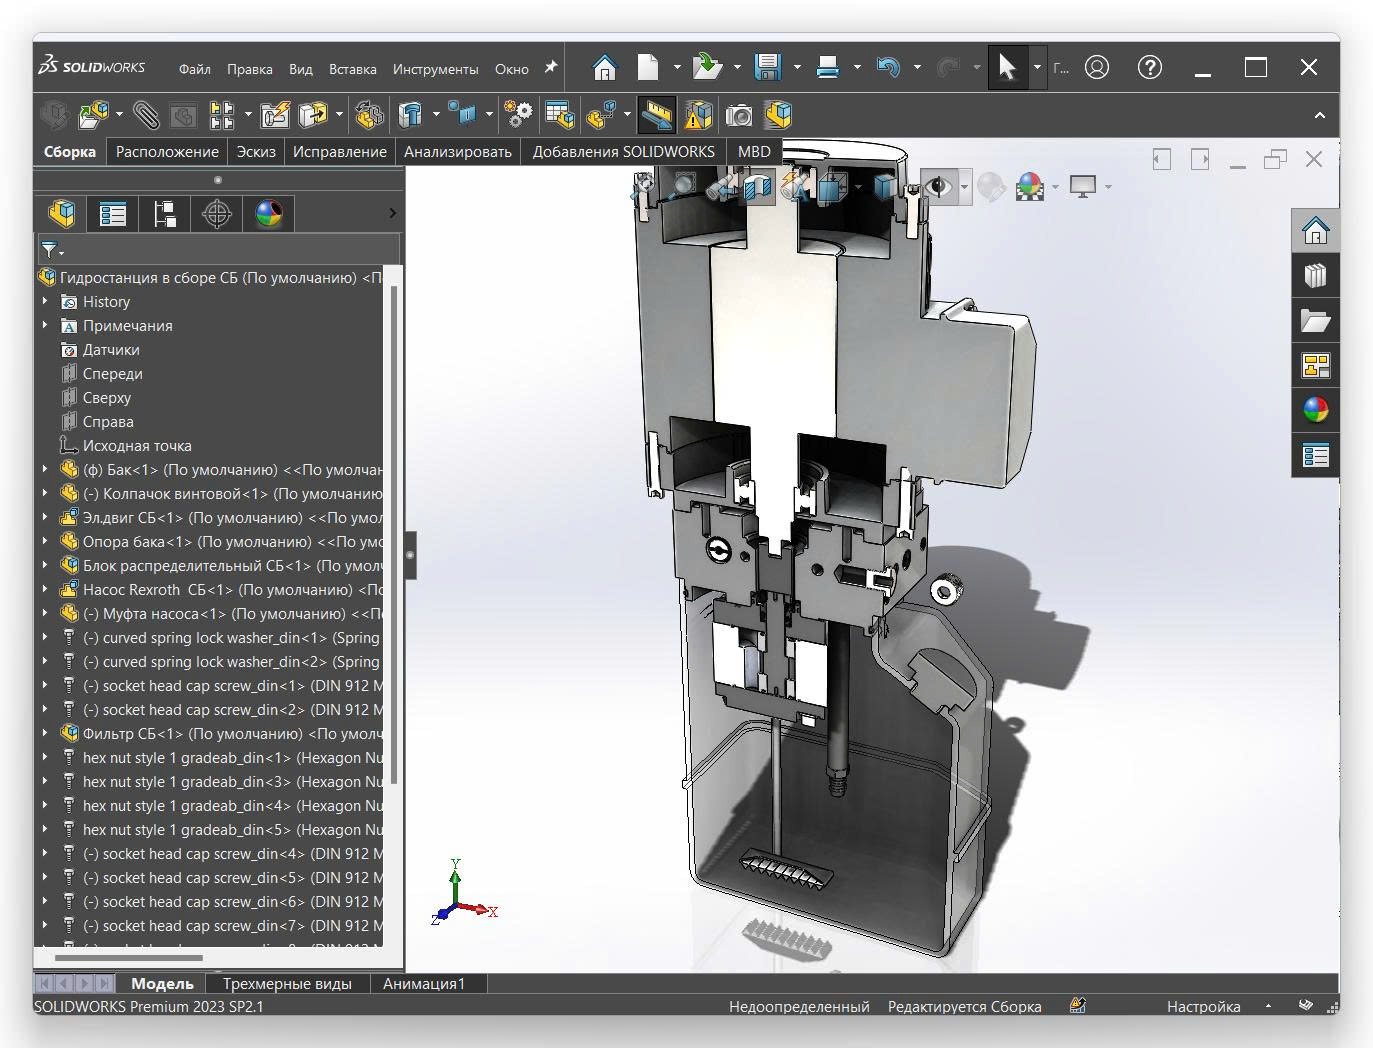Click the Section View icon in heads-up toolbar
Screen dimensions: 1373x1048
(759, 187)
